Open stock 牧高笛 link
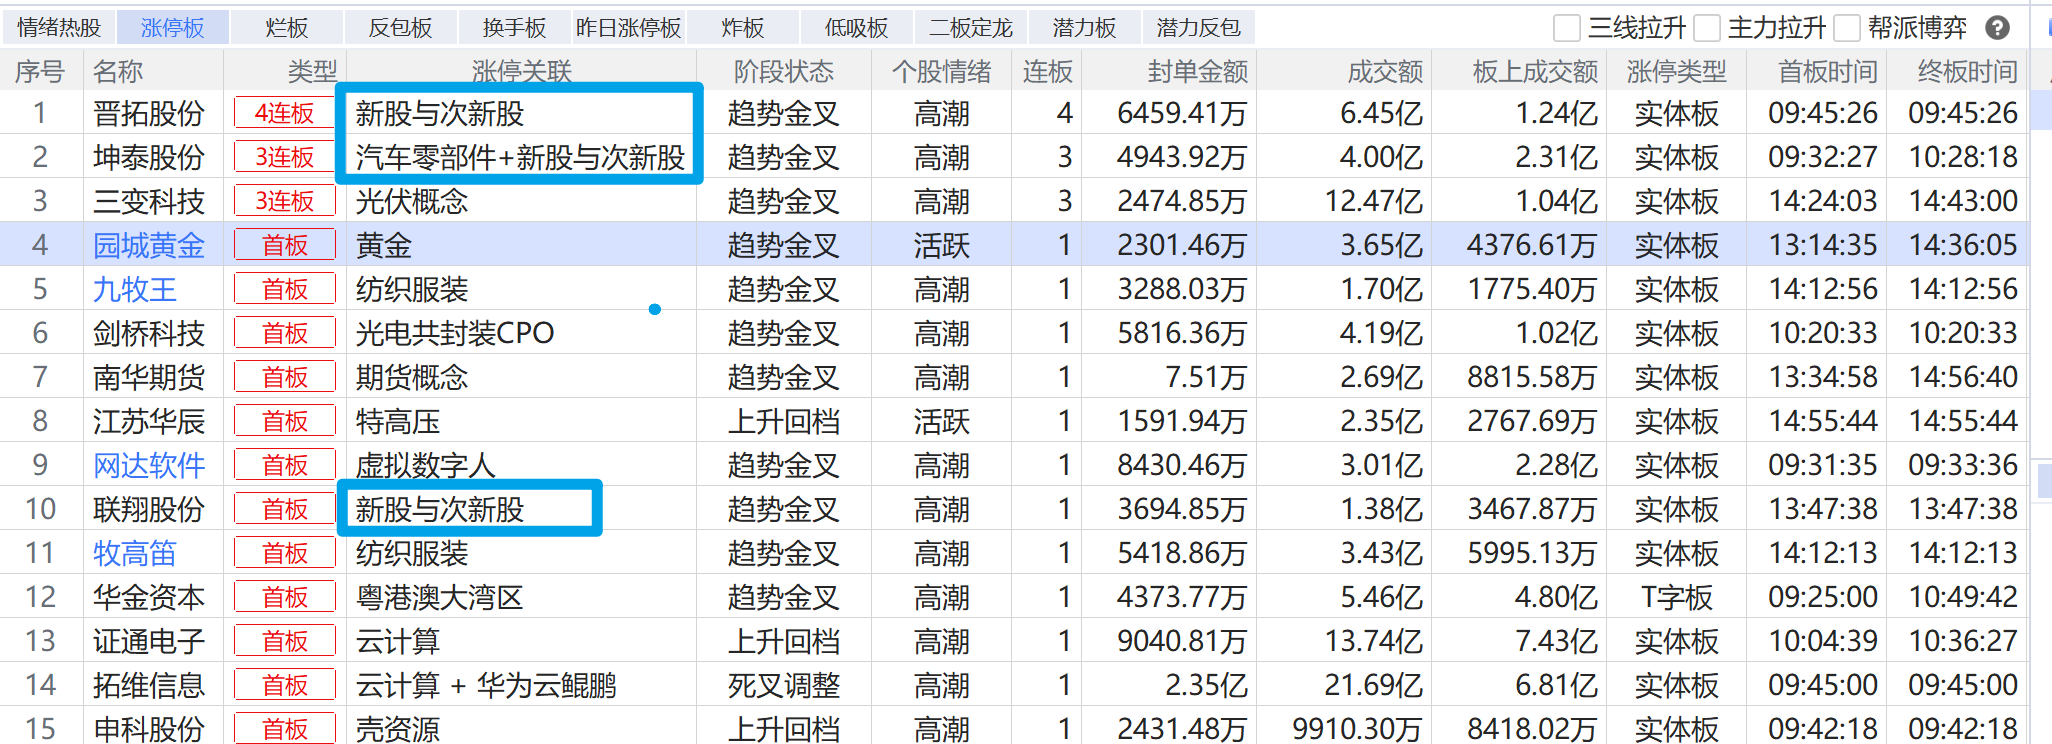 click(x=135, y=554)
